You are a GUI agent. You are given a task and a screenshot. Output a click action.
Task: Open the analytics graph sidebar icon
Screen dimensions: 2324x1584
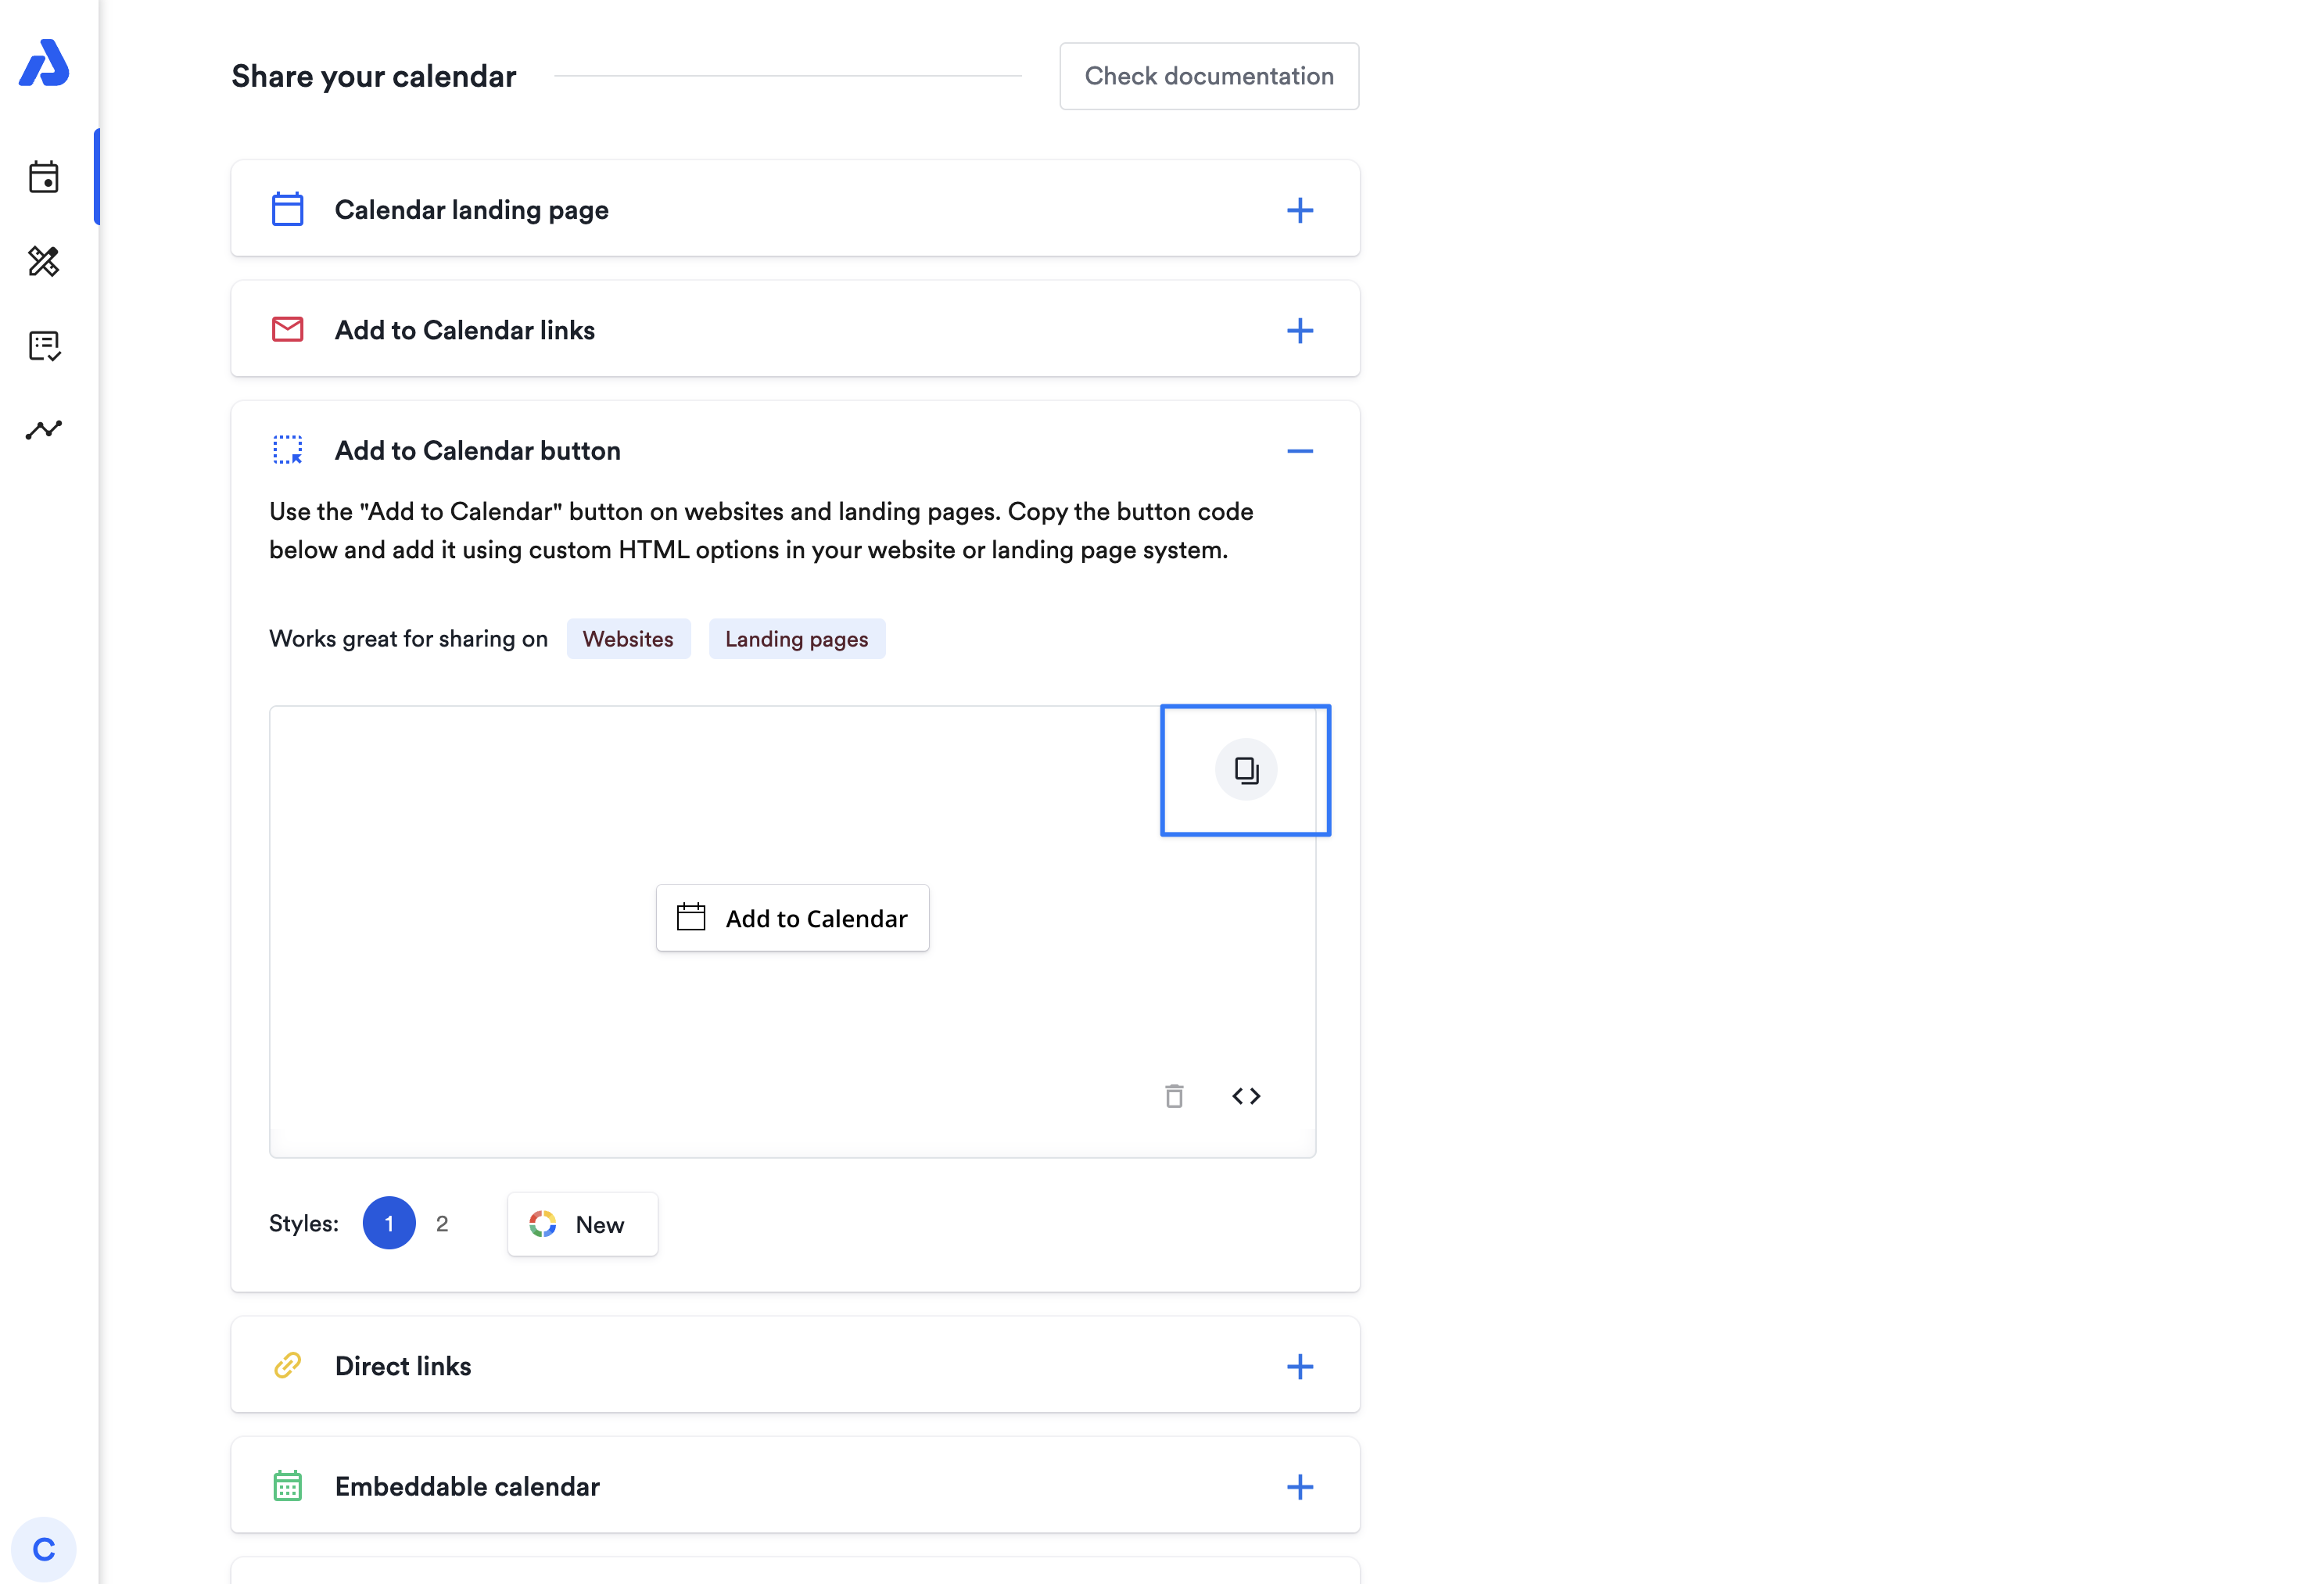pyautogui.click(x=44, y=430)
